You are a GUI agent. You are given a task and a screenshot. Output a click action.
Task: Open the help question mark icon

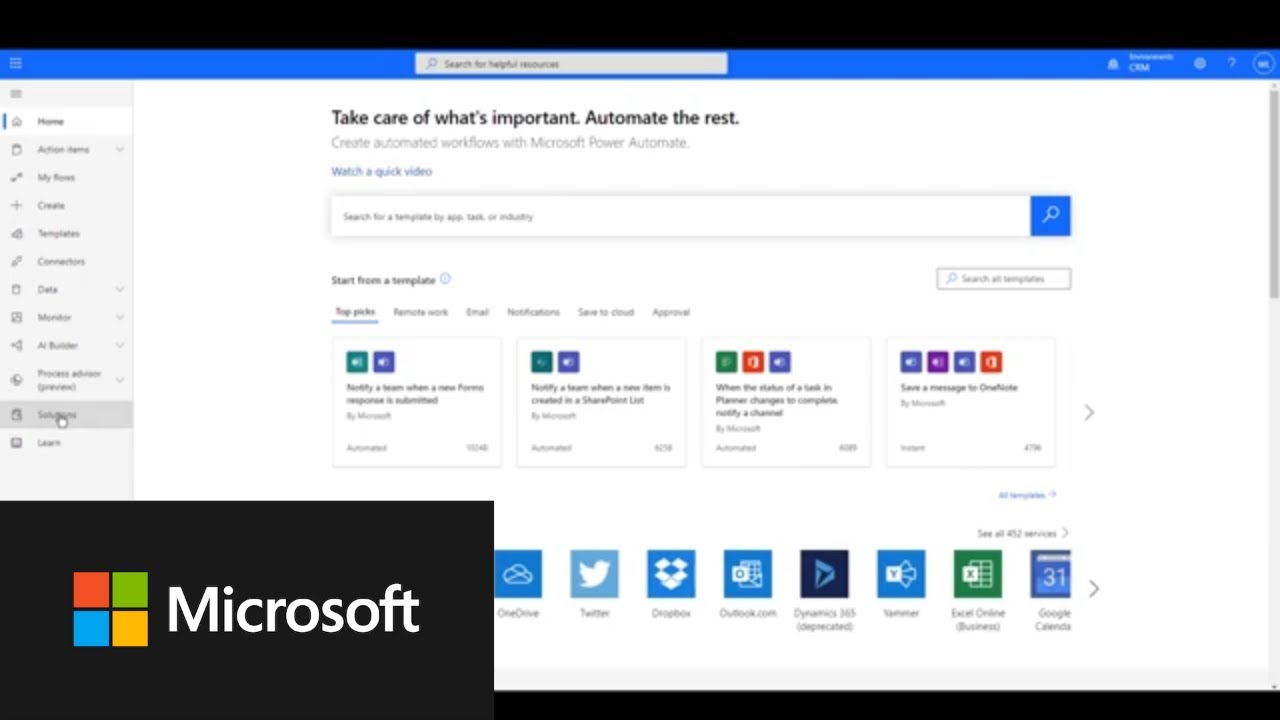click(x=1232, y=64)
